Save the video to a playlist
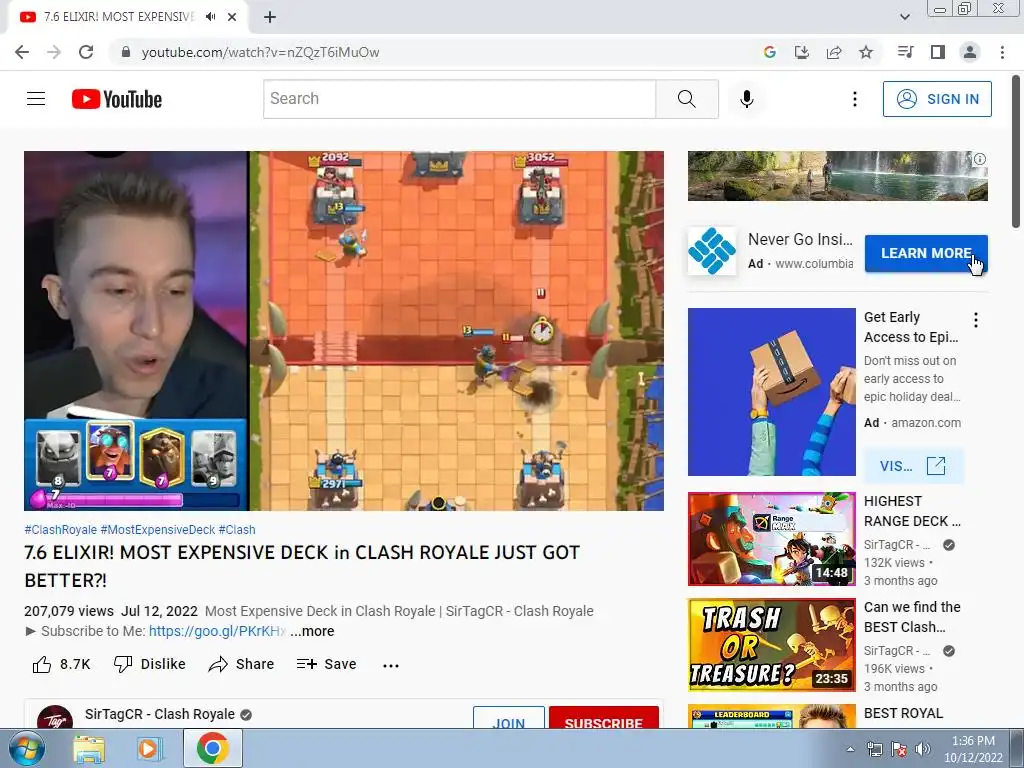The height and width of the screenshot is (768, 1024). 326,664
